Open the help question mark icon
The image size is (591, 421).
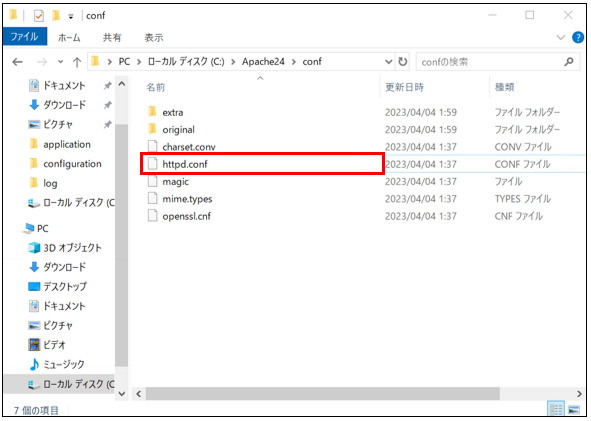(x=577, y=37)
